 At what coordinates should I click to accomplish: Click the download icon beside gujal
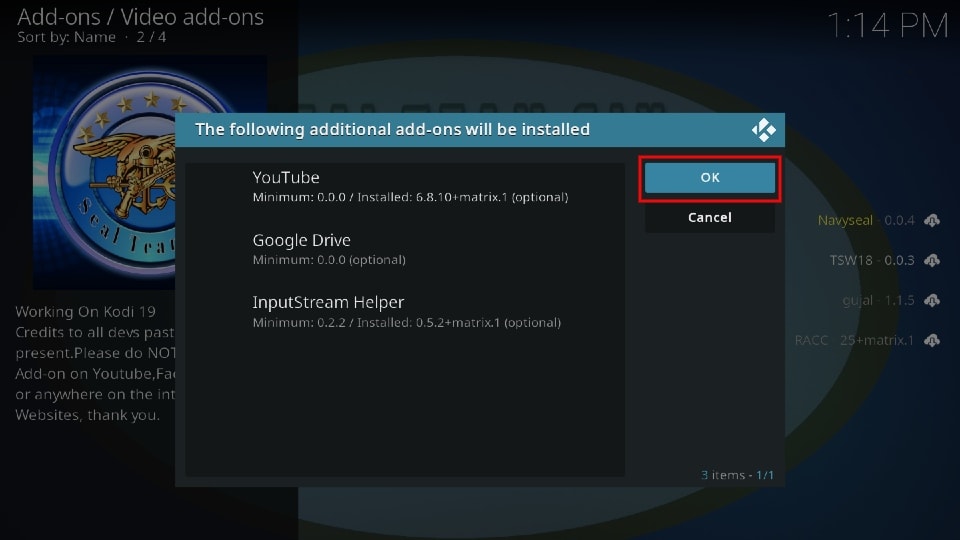point(932,300)
